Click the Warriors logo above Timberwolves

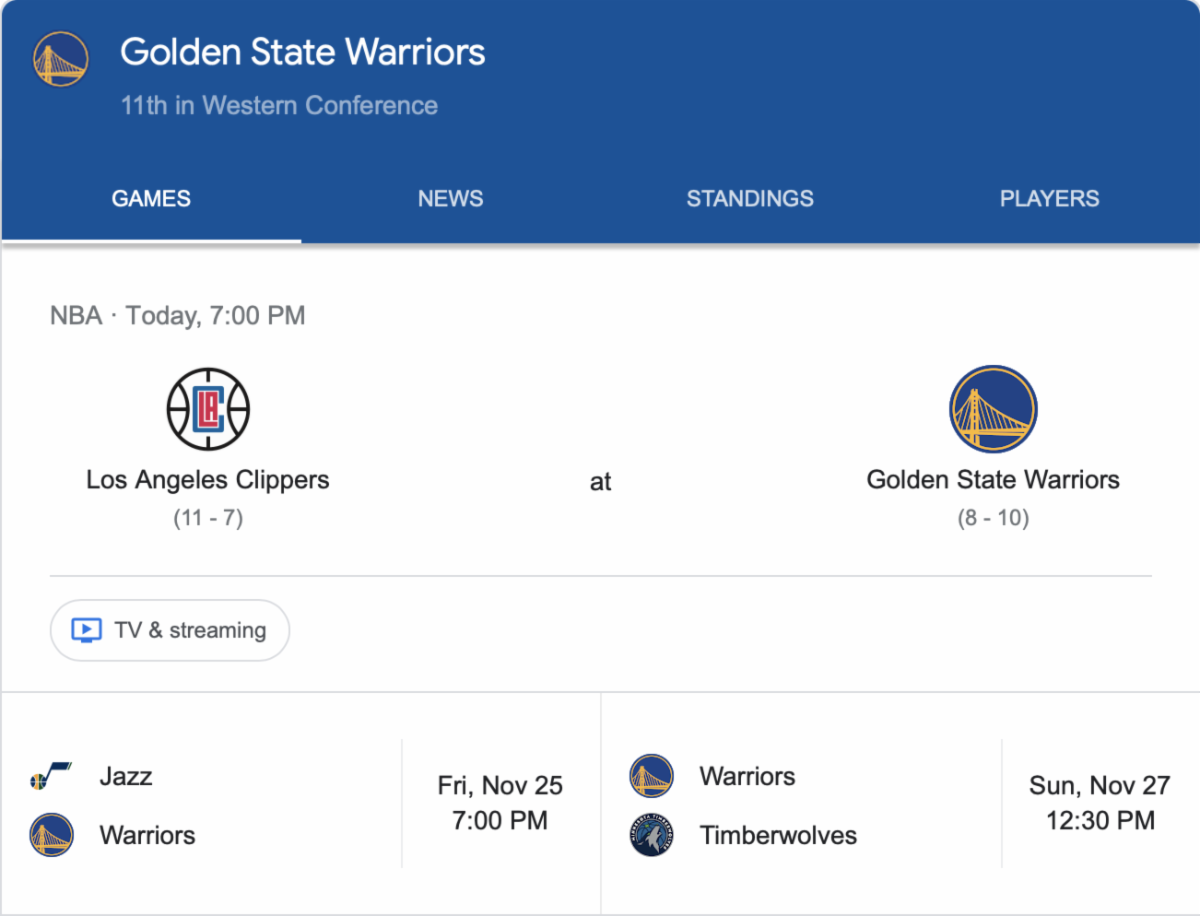click(x=652, y=776)
